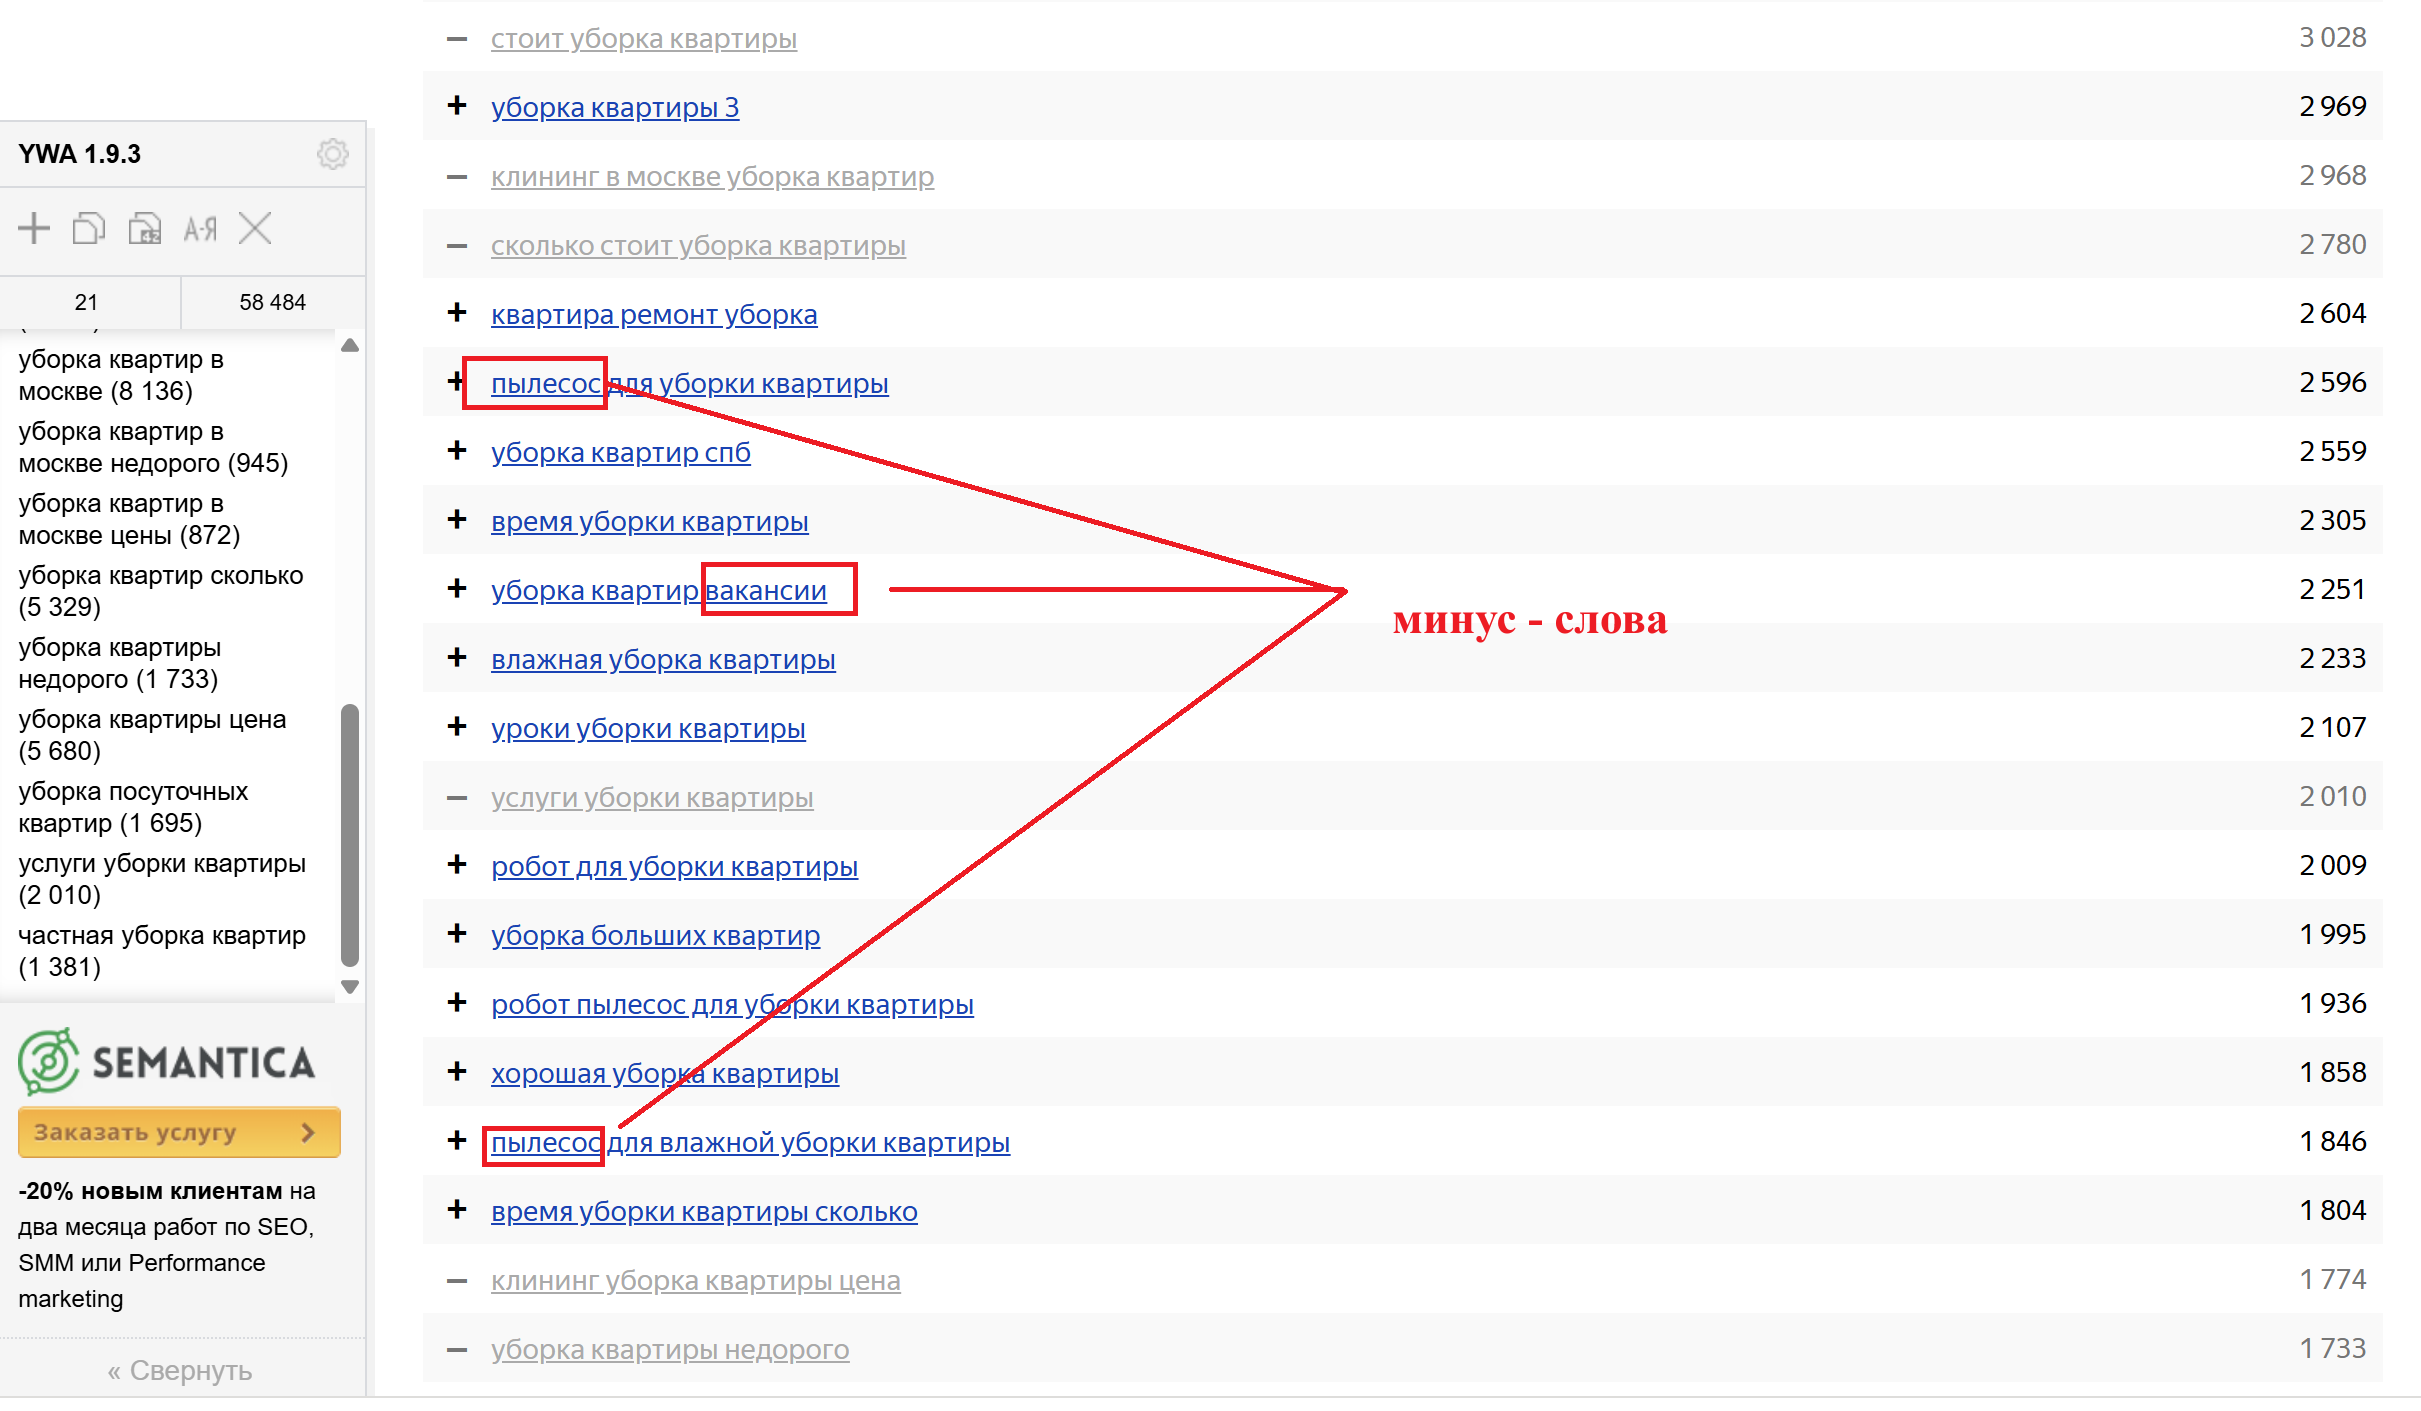Add 'уборка квартир вакансии' with plus toggle
This screenshot has height=1411, width=2421.
coord(457,588)
